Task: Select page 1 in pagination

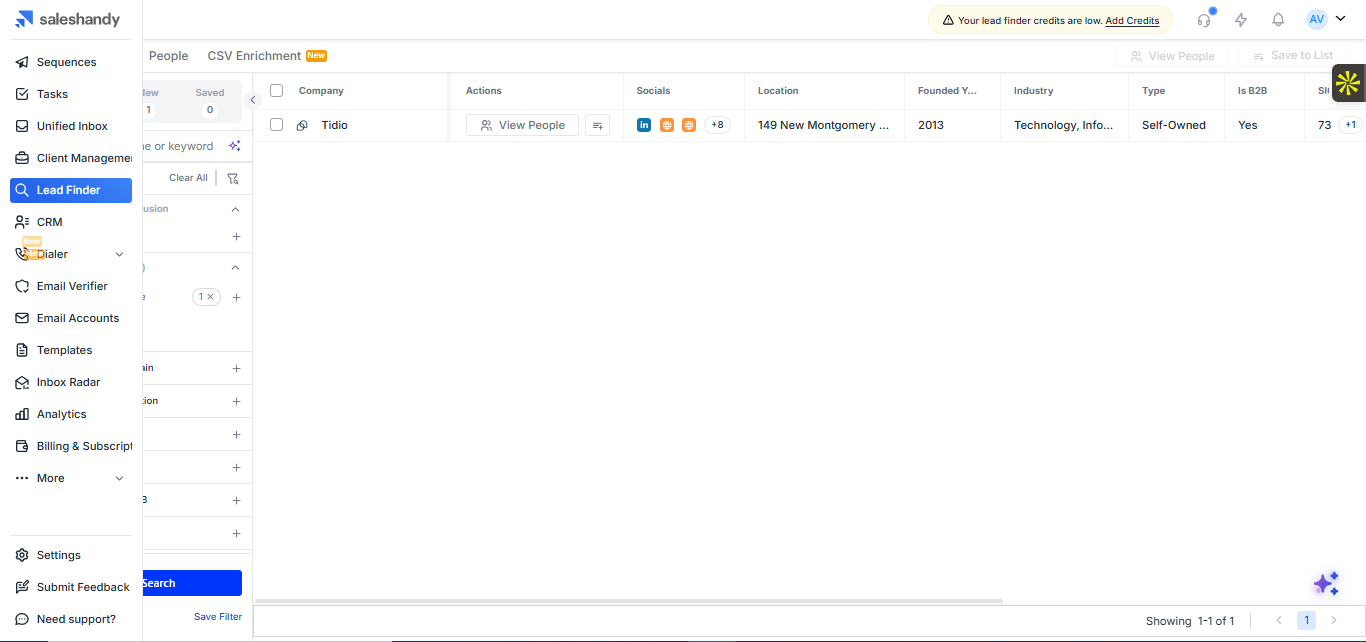Action: 1306,621
